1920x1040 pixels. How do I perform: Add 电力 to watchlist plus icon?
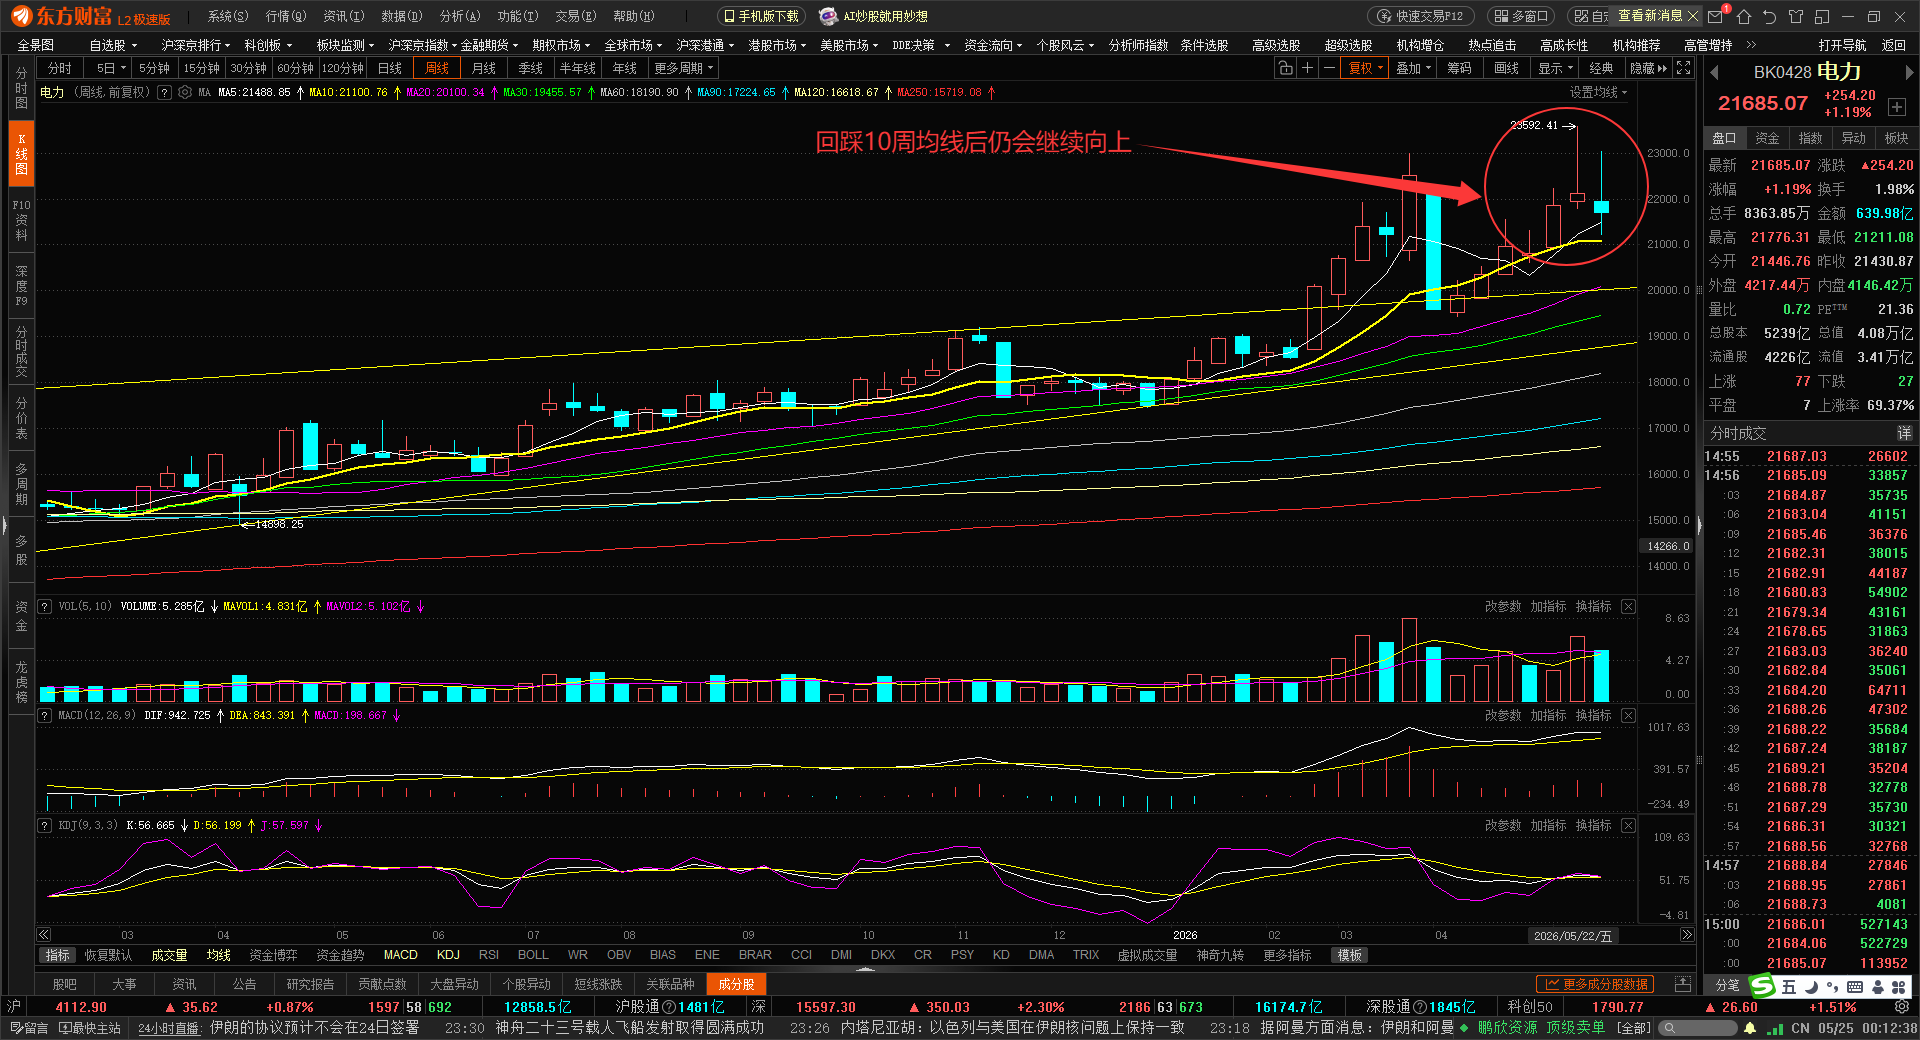coord(1897,107)
